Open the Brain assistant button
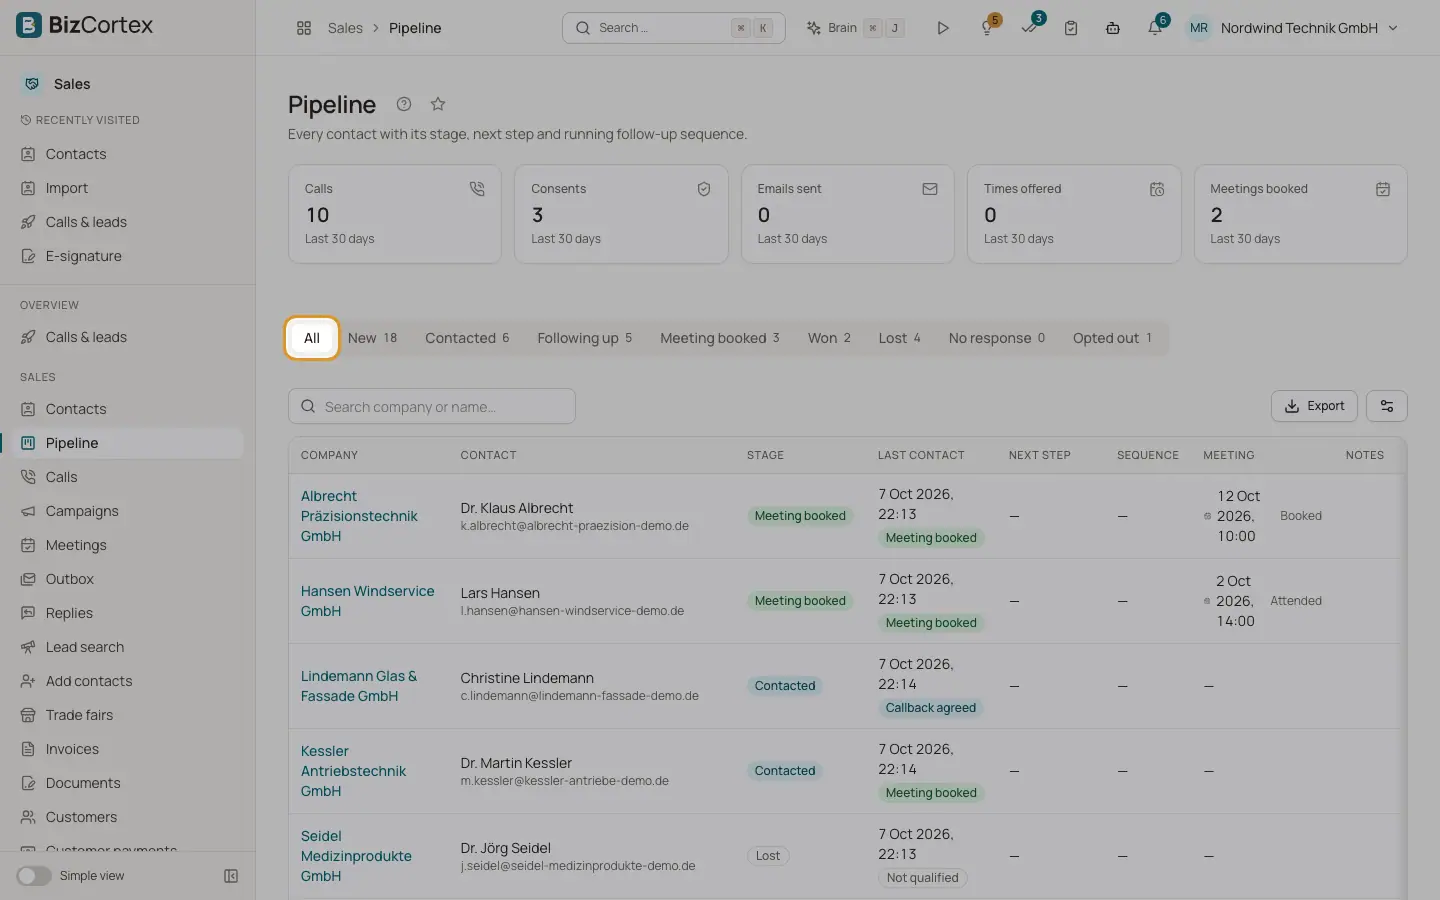This screenshot has height=900, width=1440. (x=856, y=28)
